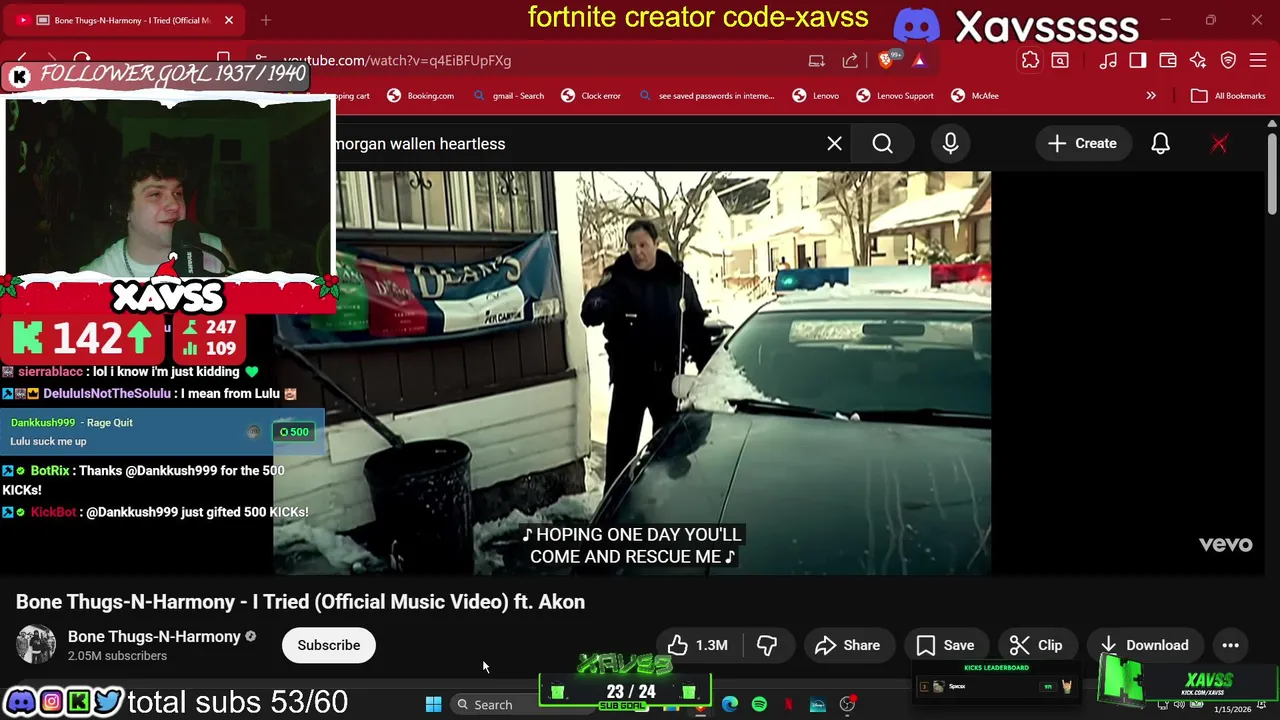Expand hidden bookmarks overflow chevron
This screenshot has height=720, width=1280.
click(1151, 96)
